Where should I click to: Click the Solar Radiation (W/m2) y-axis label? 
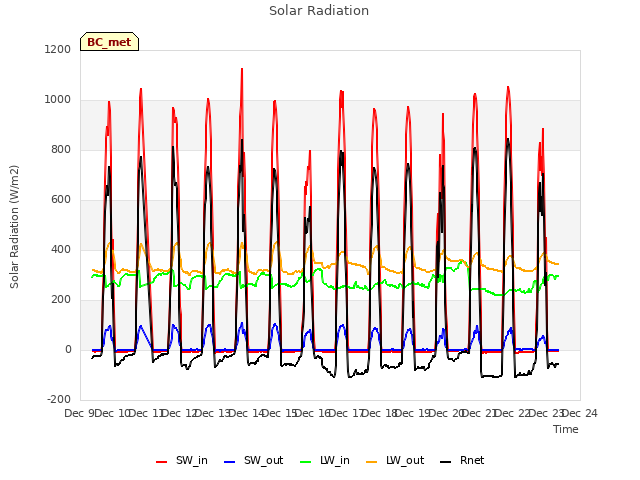[14, 227]
